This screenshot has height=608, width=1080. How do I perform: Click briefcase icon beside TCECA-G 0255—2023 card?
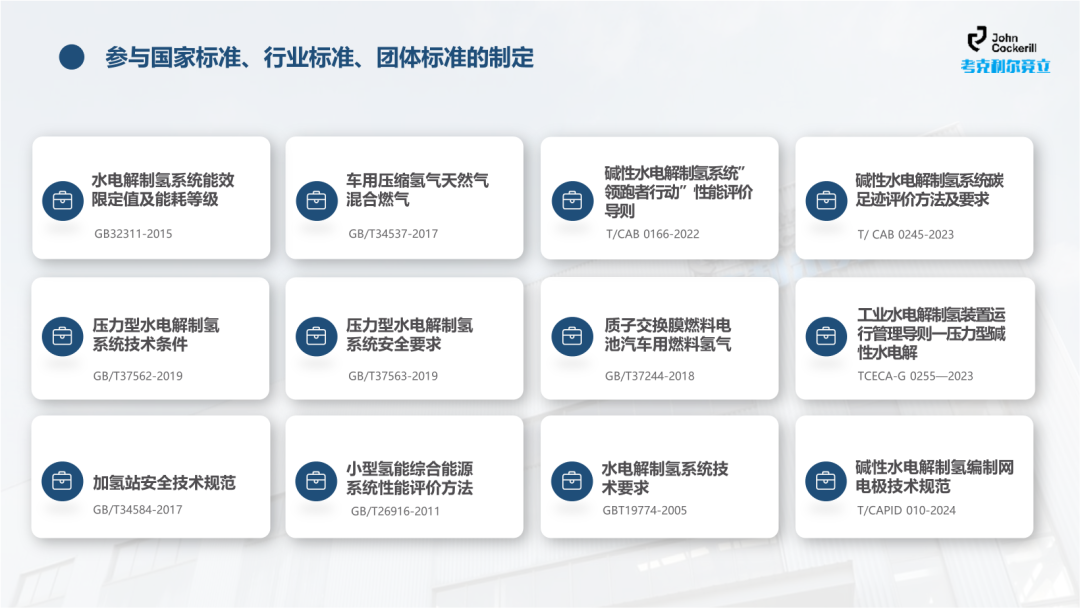click(826, 336)
